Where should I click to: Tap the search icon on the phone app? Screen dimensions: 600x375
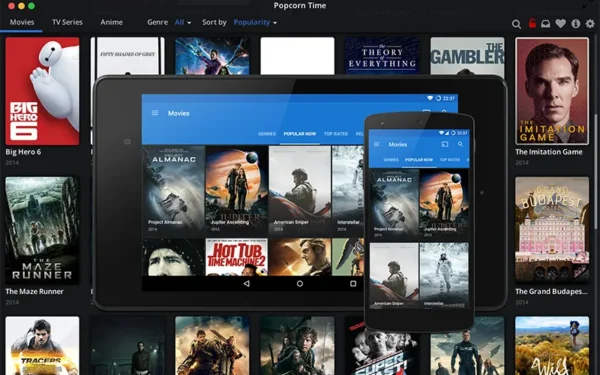point(460,144)
